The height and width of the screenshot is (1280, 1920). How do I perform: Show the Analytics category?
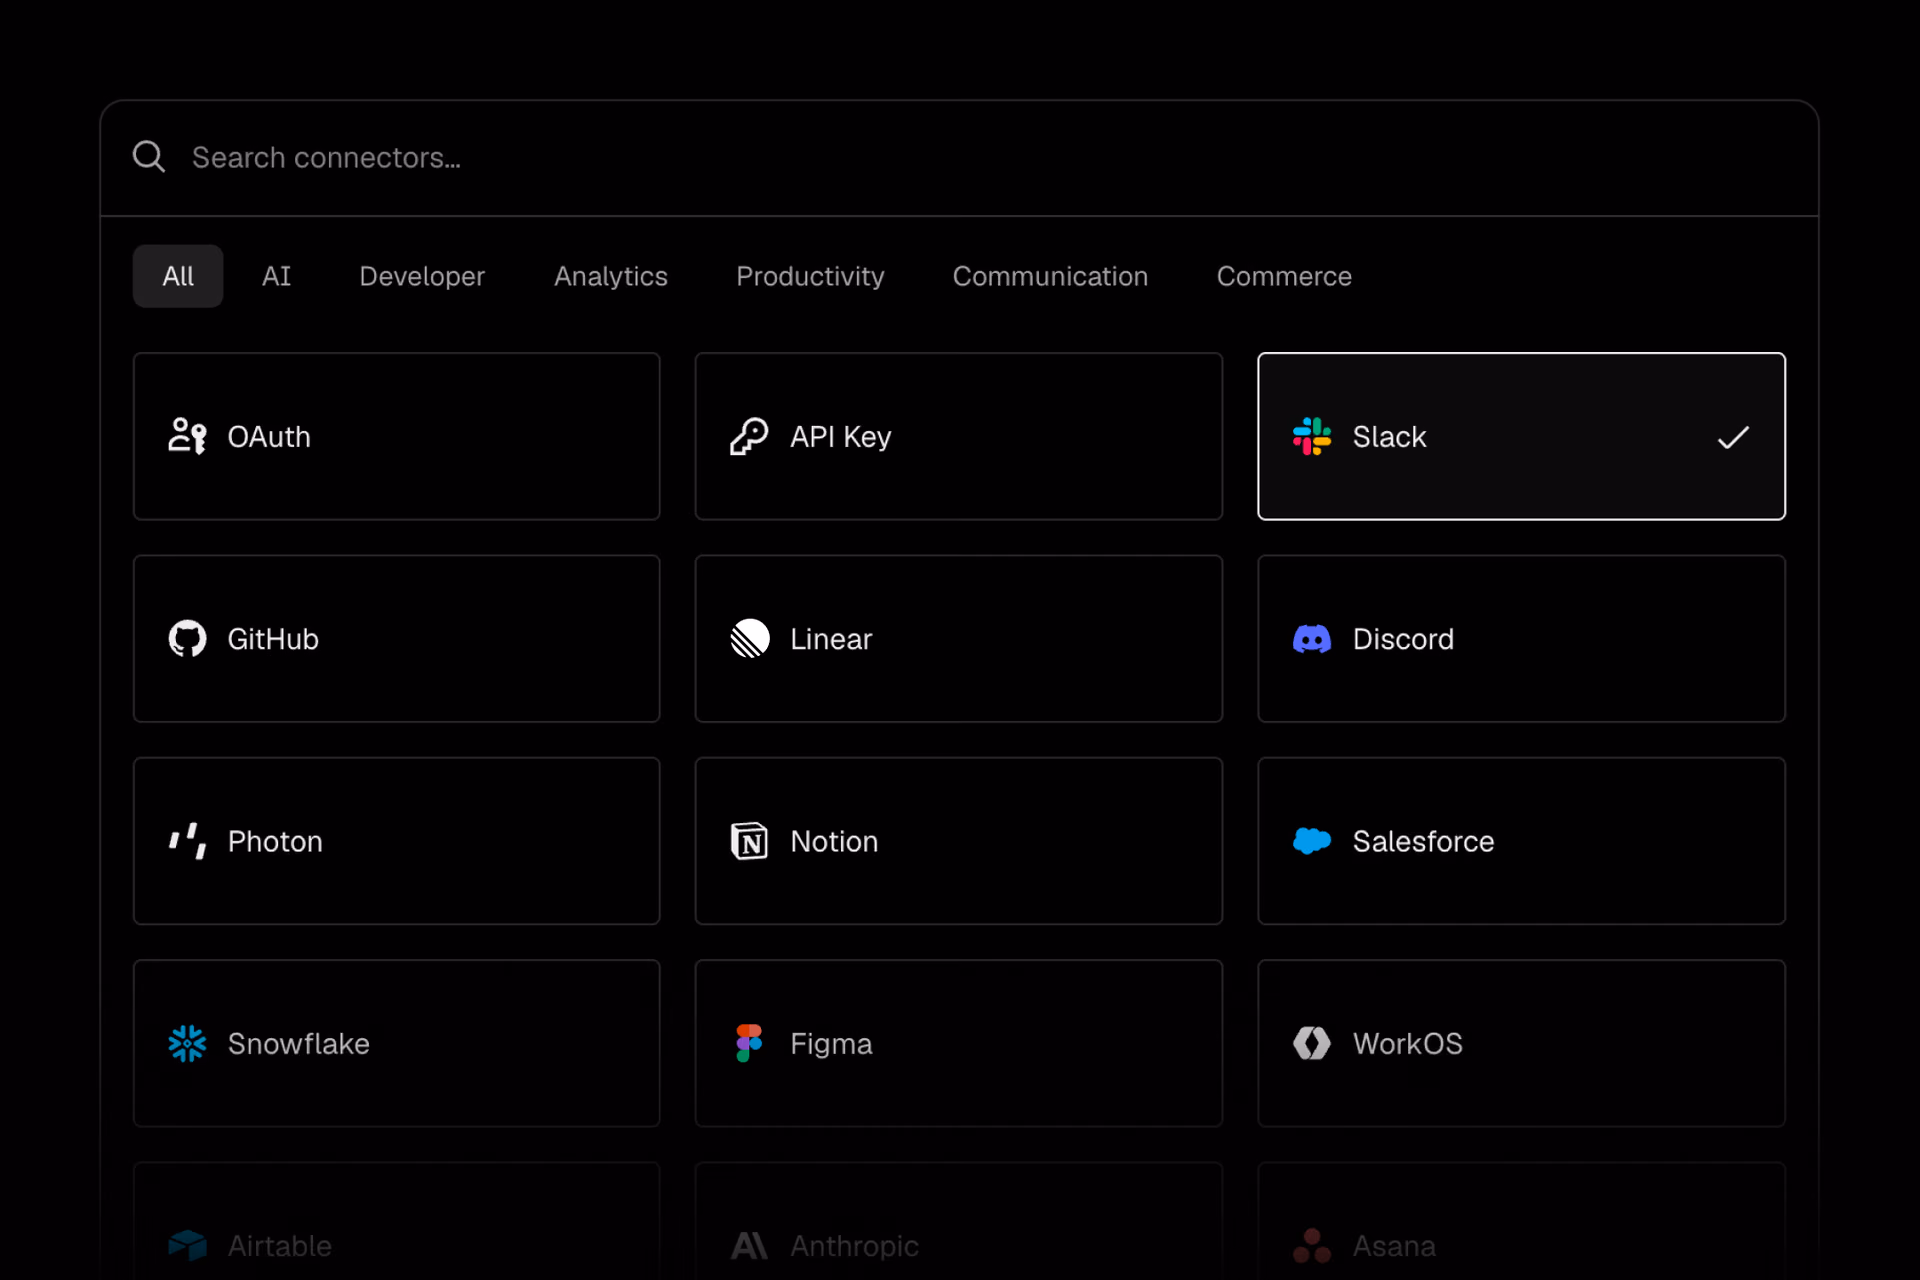(x=611, y=276)
